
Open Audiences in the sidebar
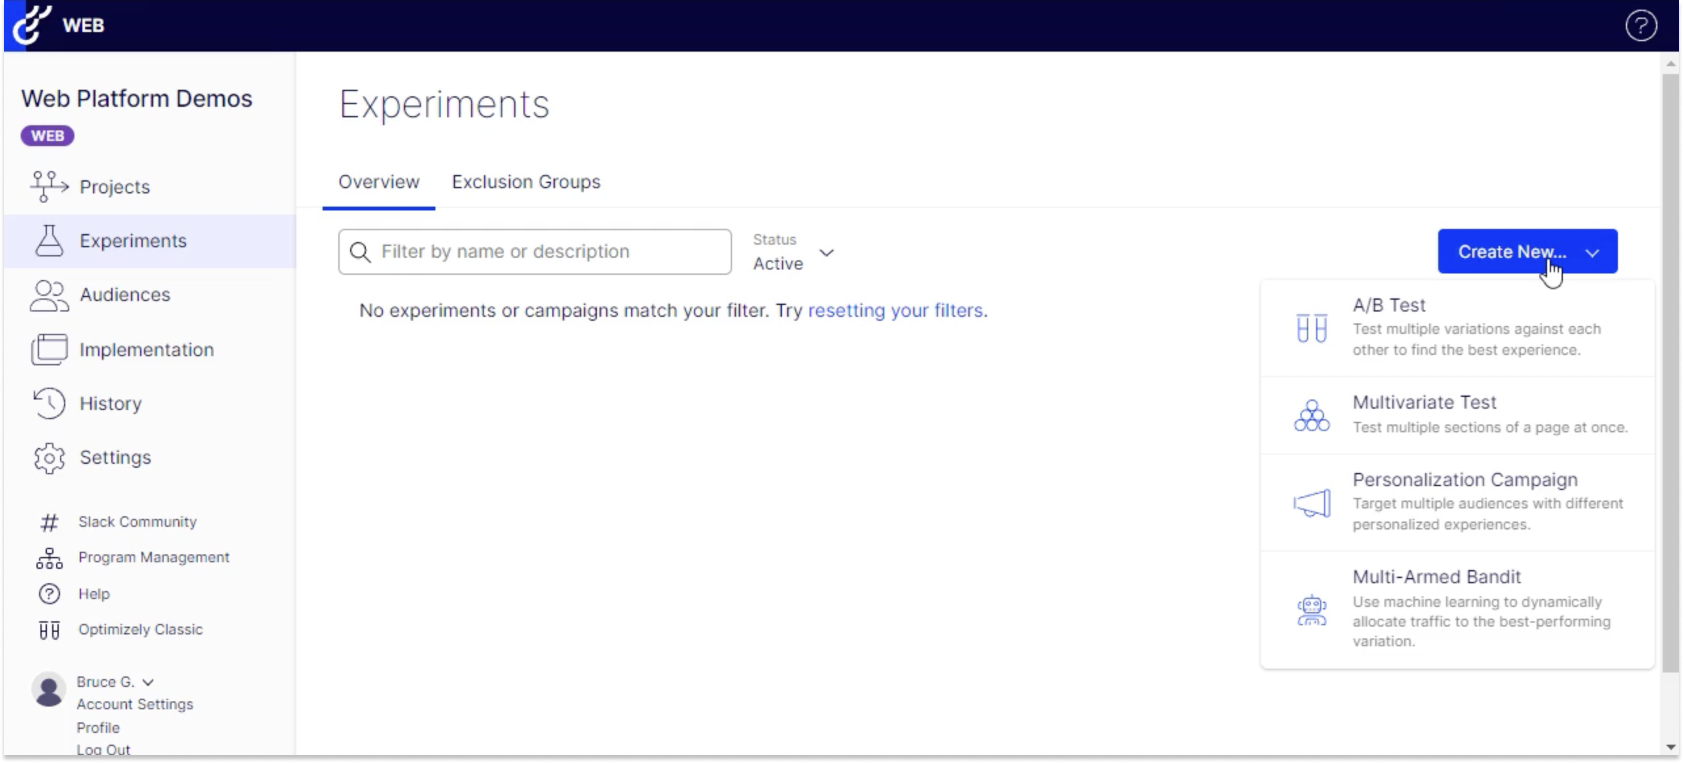tap(150, 295)
